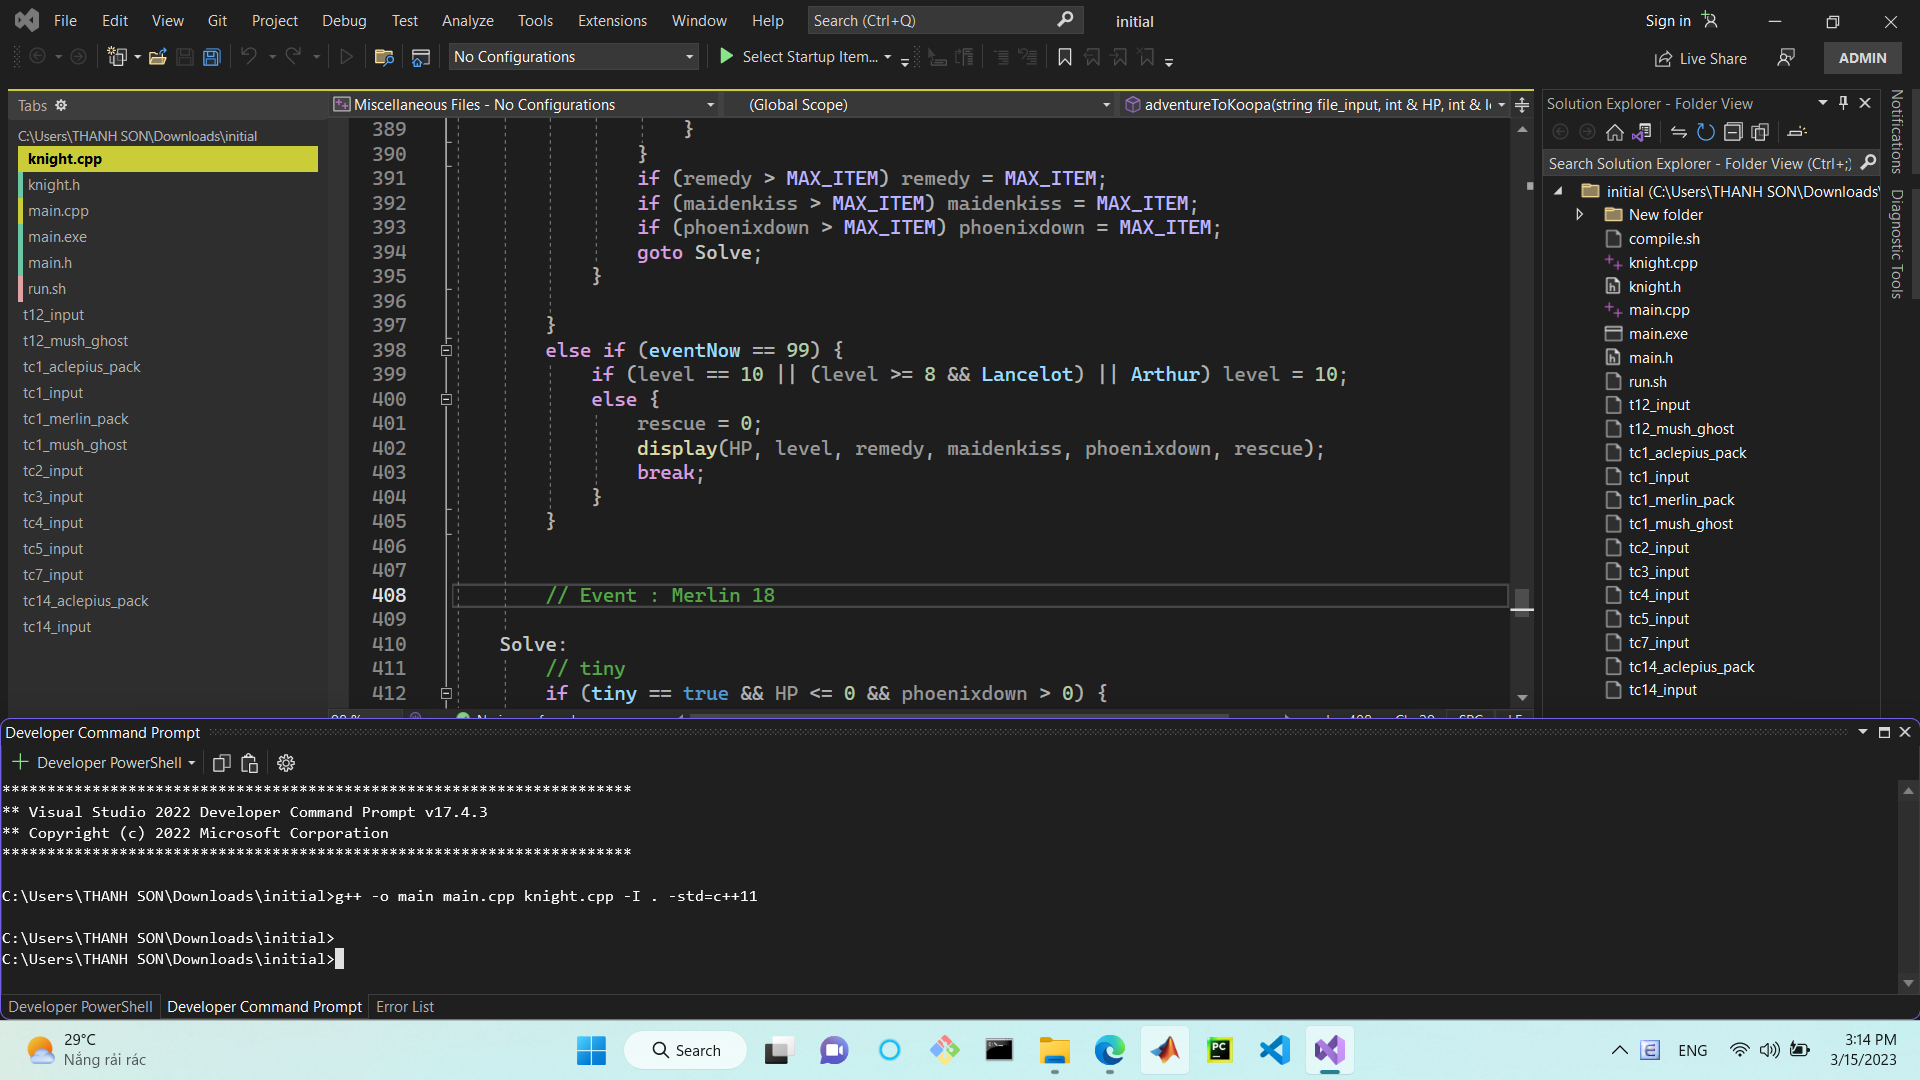The width and height of the screenshot is (1920, 1080).
Task: Toggle Show All Files in Solution Explorer
Action: pos(1760,132)
